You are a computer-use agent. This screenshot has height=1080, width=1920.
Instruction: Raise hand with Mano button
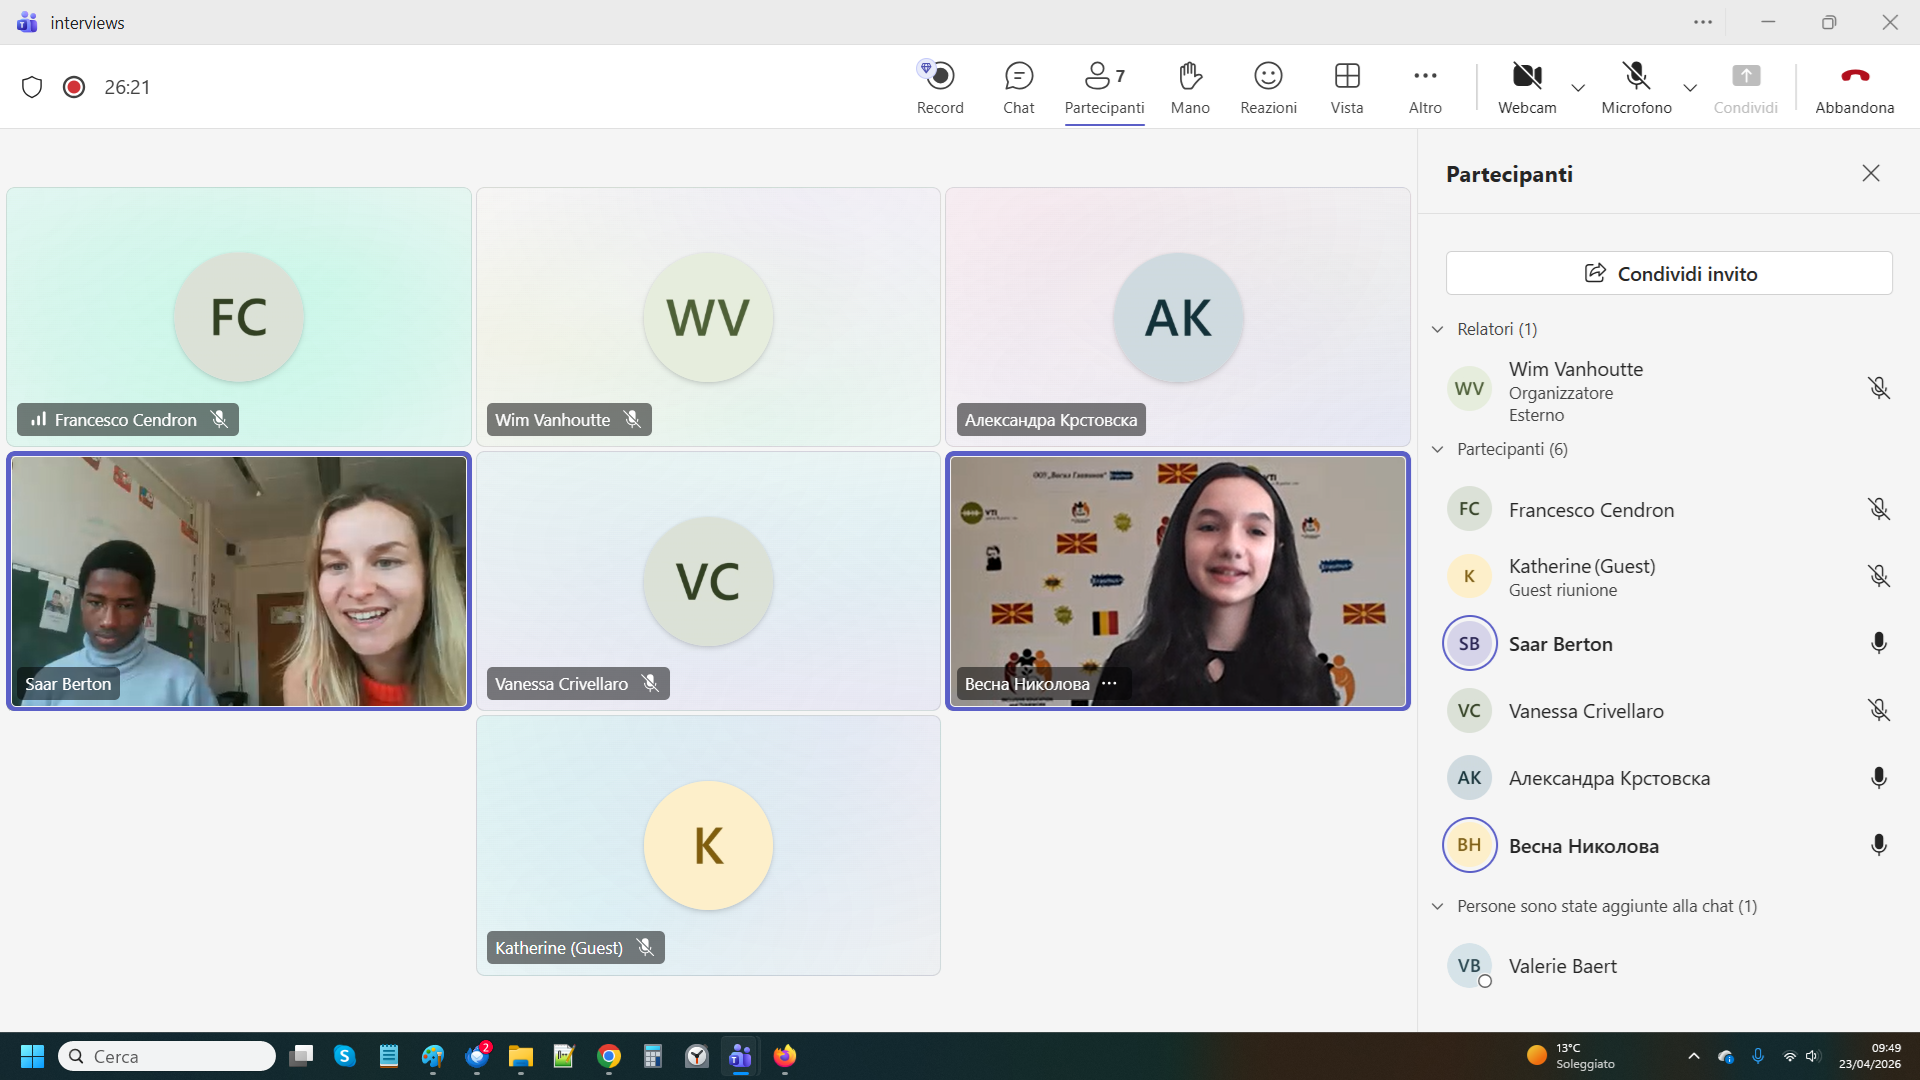point(1190,88)
